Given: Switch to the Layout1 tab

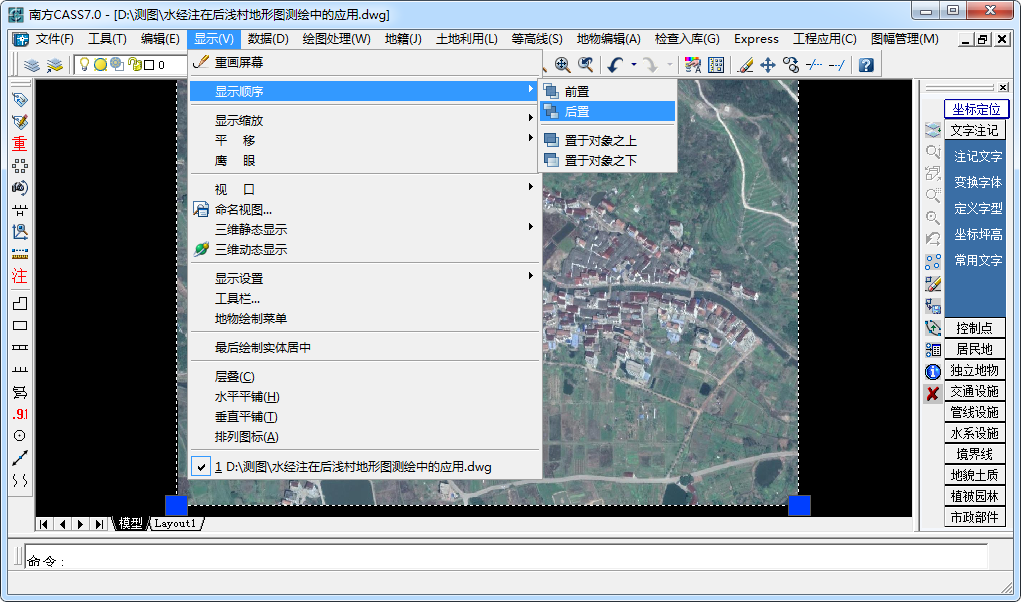Looking at the screenshot, I should (x=175, y=524).
